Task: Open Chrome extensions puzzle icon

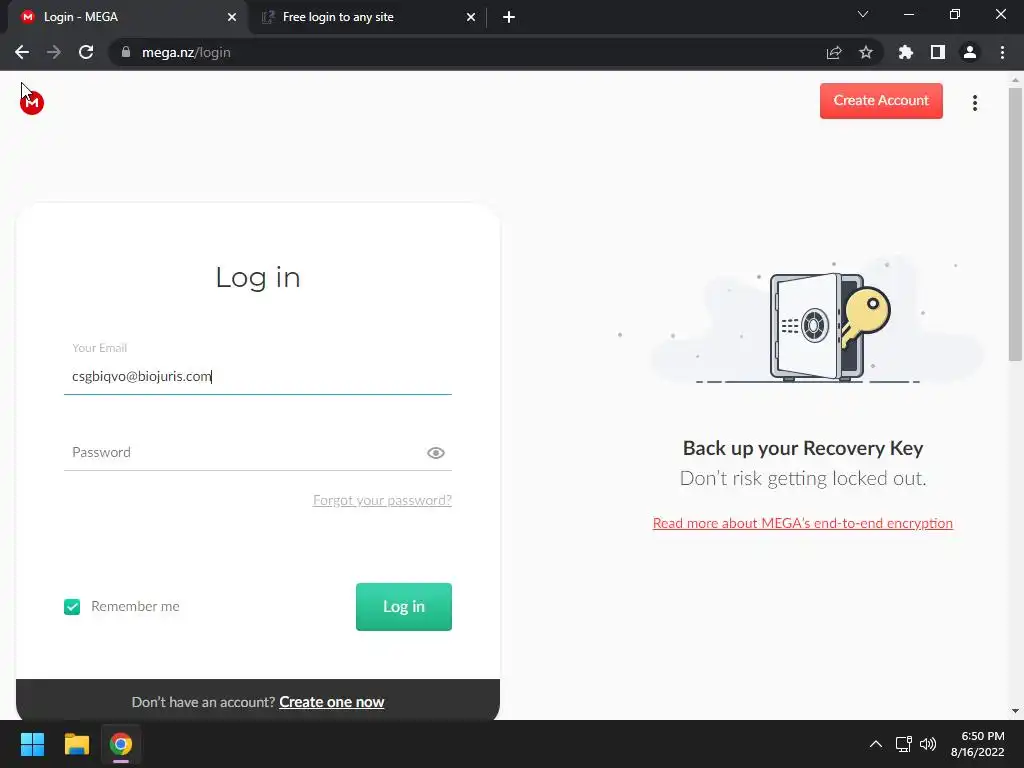Action: click(905, 52)
